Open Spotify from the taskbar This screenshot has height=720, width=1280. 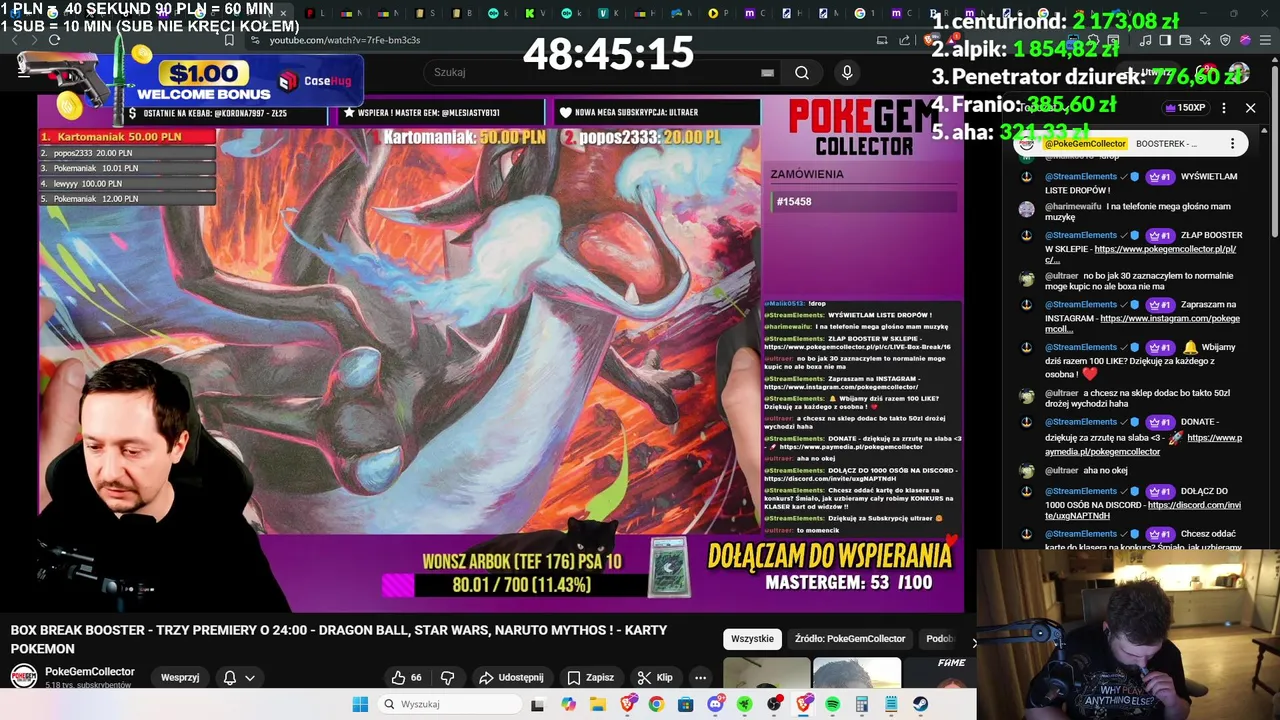coord(833,704)
